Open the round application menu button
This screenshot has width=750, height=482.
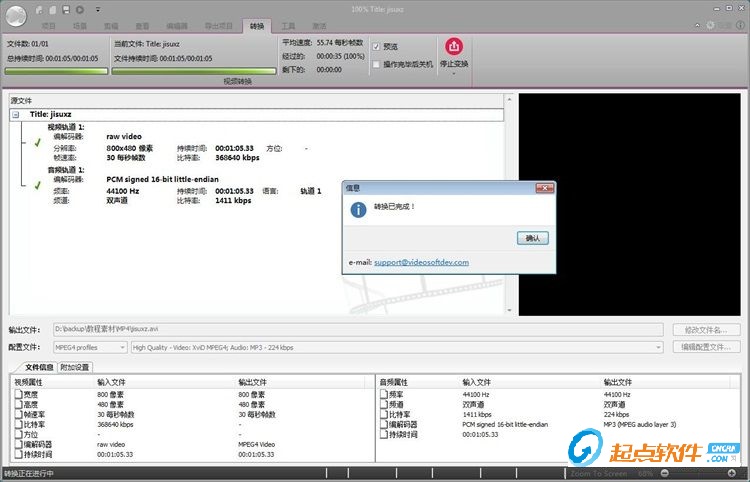pyautogui.click(x=16, y=15)
